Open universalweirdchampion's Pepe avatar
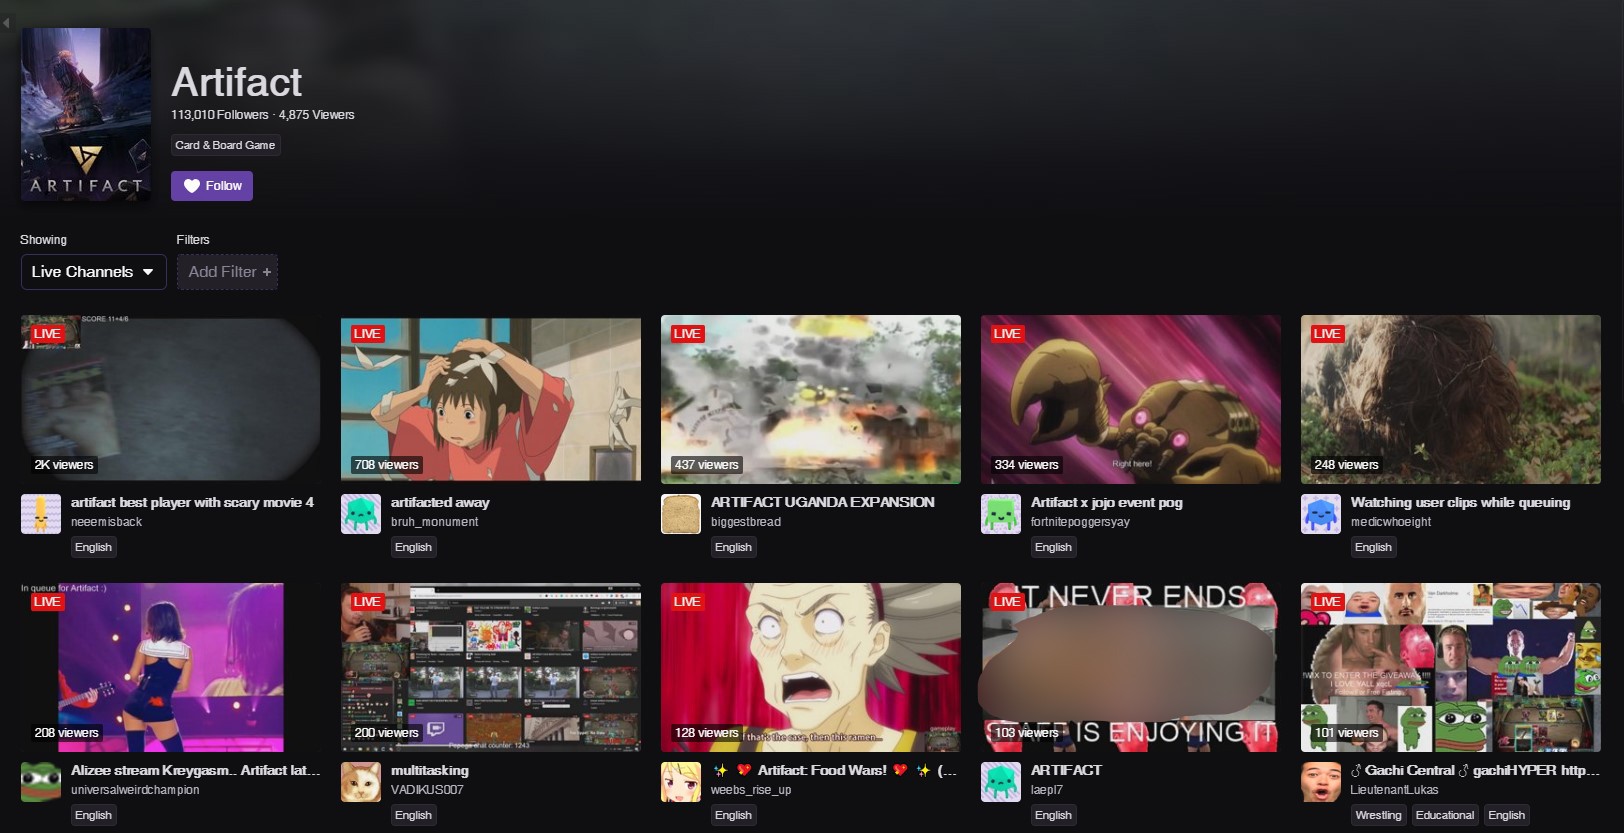The height and width of the screenshot is (833, 1624). 41,782
